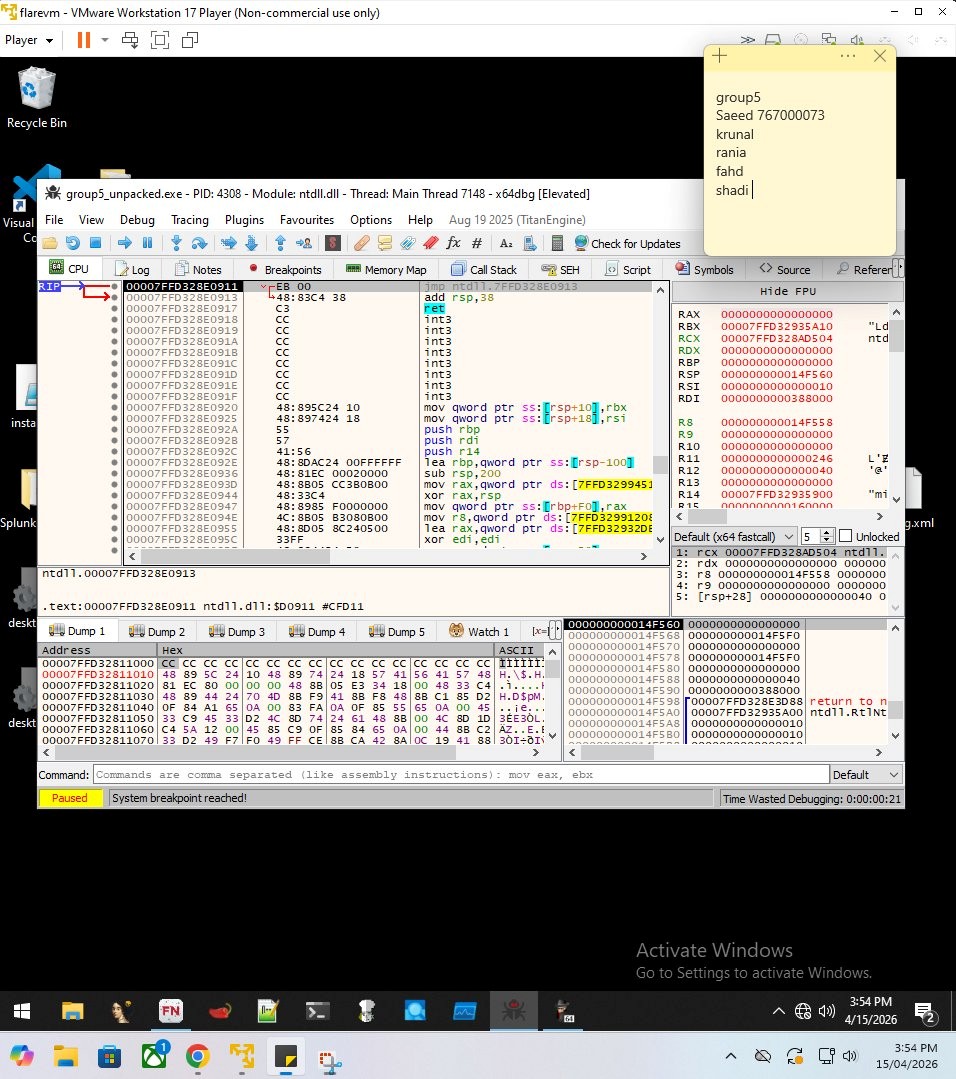This screenshot has height=1079, width=956.
Task: Show the Bookmarks list icon
Action: point(431,243)
